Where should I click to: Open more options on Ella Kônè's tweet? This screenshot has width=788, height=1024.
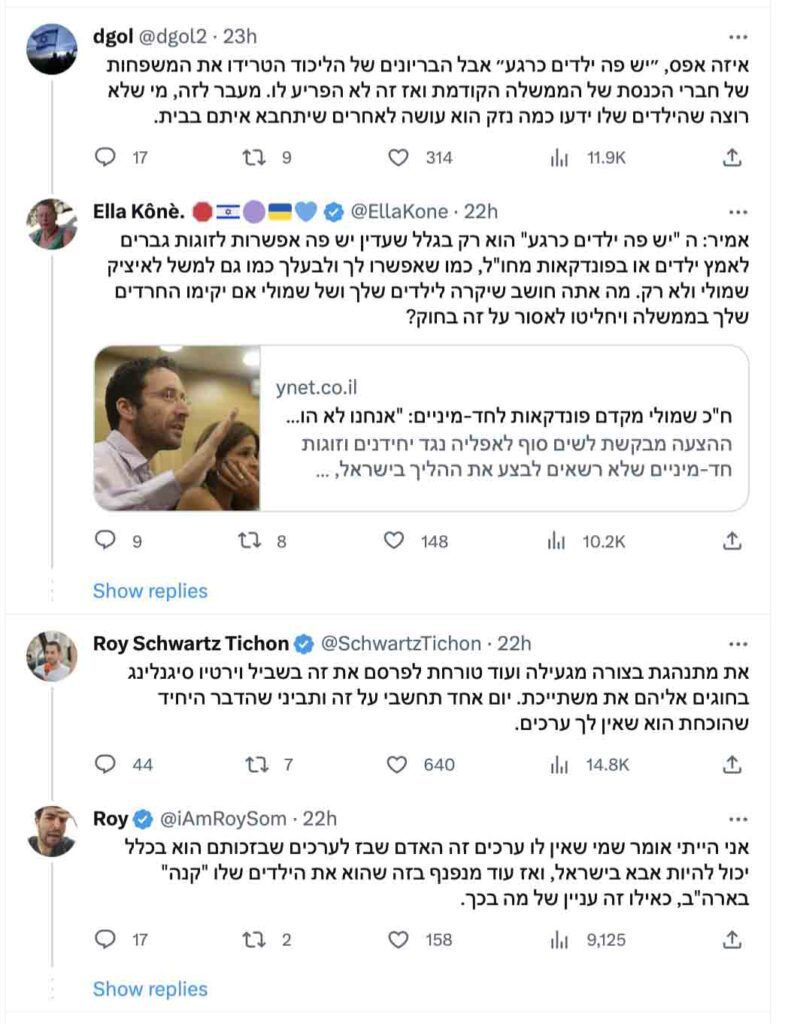pos(738,212)
